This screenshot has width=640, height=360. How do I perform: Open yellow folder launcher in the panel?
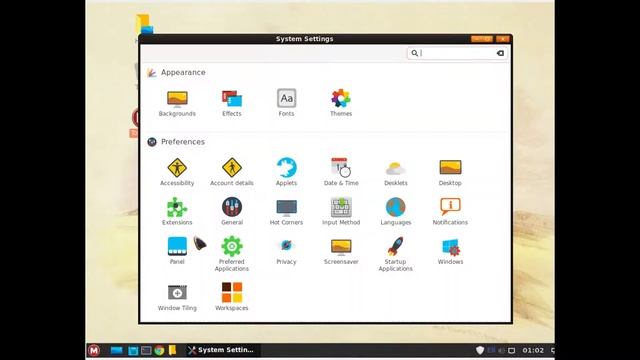[x=172, y=350]
